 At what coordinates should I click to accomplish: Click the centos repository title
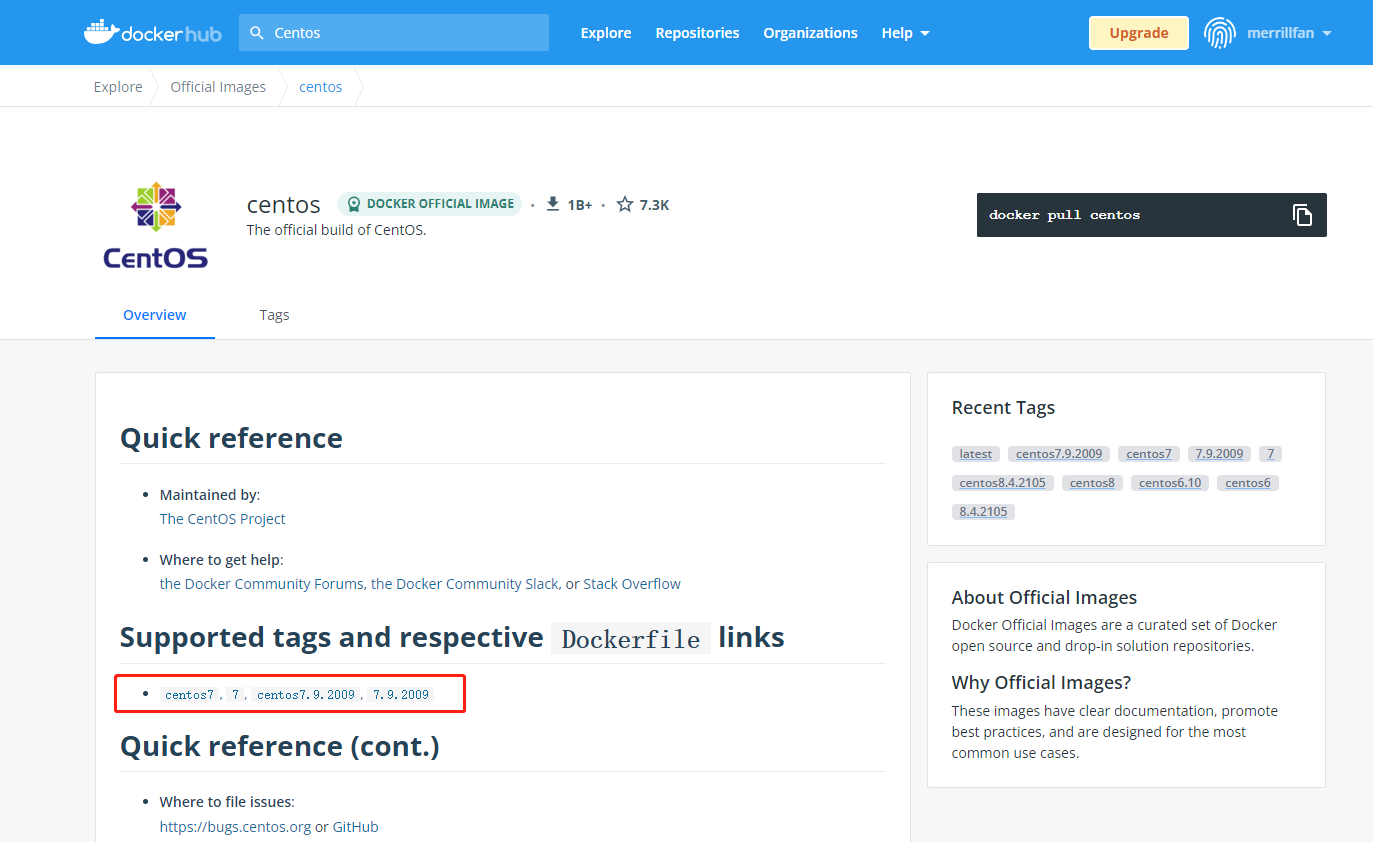pos(284,205)
